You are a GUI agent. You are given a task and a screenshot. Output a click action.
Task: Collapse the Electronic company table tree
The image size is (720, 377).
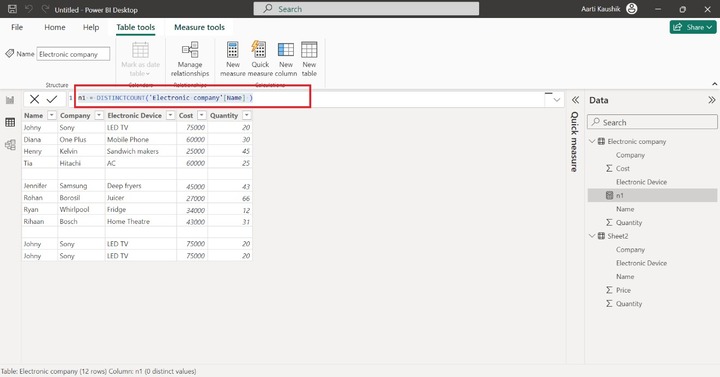[592, 141]
